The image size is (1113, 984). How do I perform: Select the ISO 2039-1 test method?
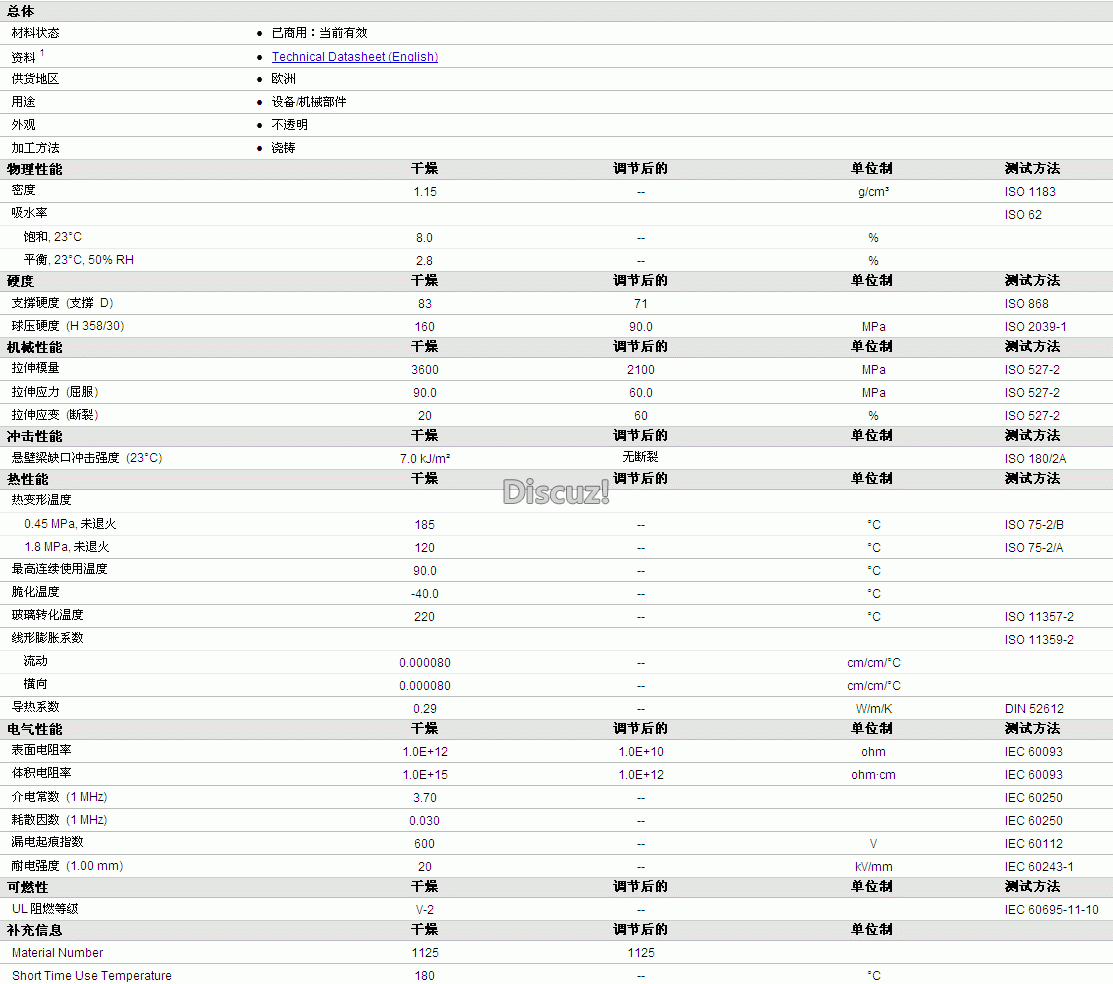[1036, 327]
